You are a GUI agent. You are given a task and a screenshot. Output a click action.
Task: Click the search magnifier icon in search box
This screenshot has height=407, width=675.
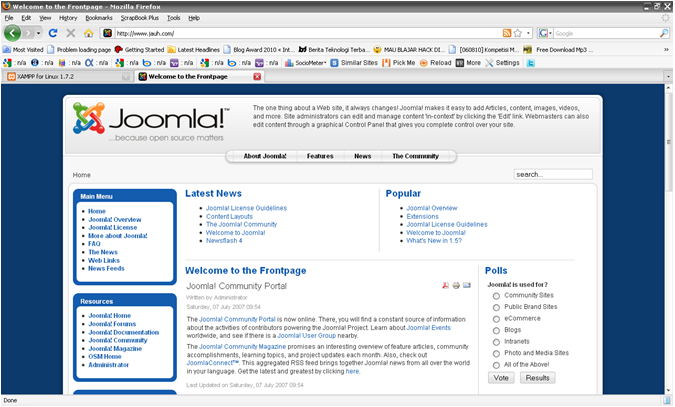pyautogui.click(x=664, y=33)
